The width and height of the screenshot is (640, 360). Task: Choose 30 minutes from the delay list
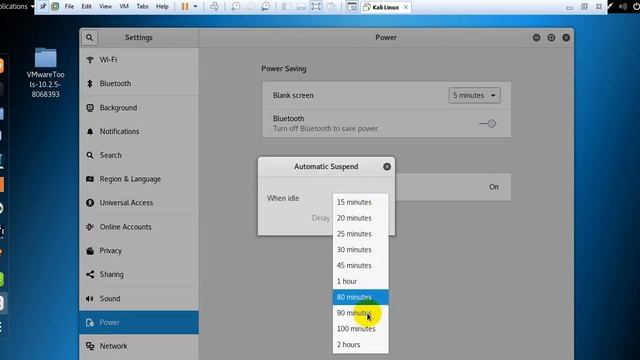click(x=360, y=250)
